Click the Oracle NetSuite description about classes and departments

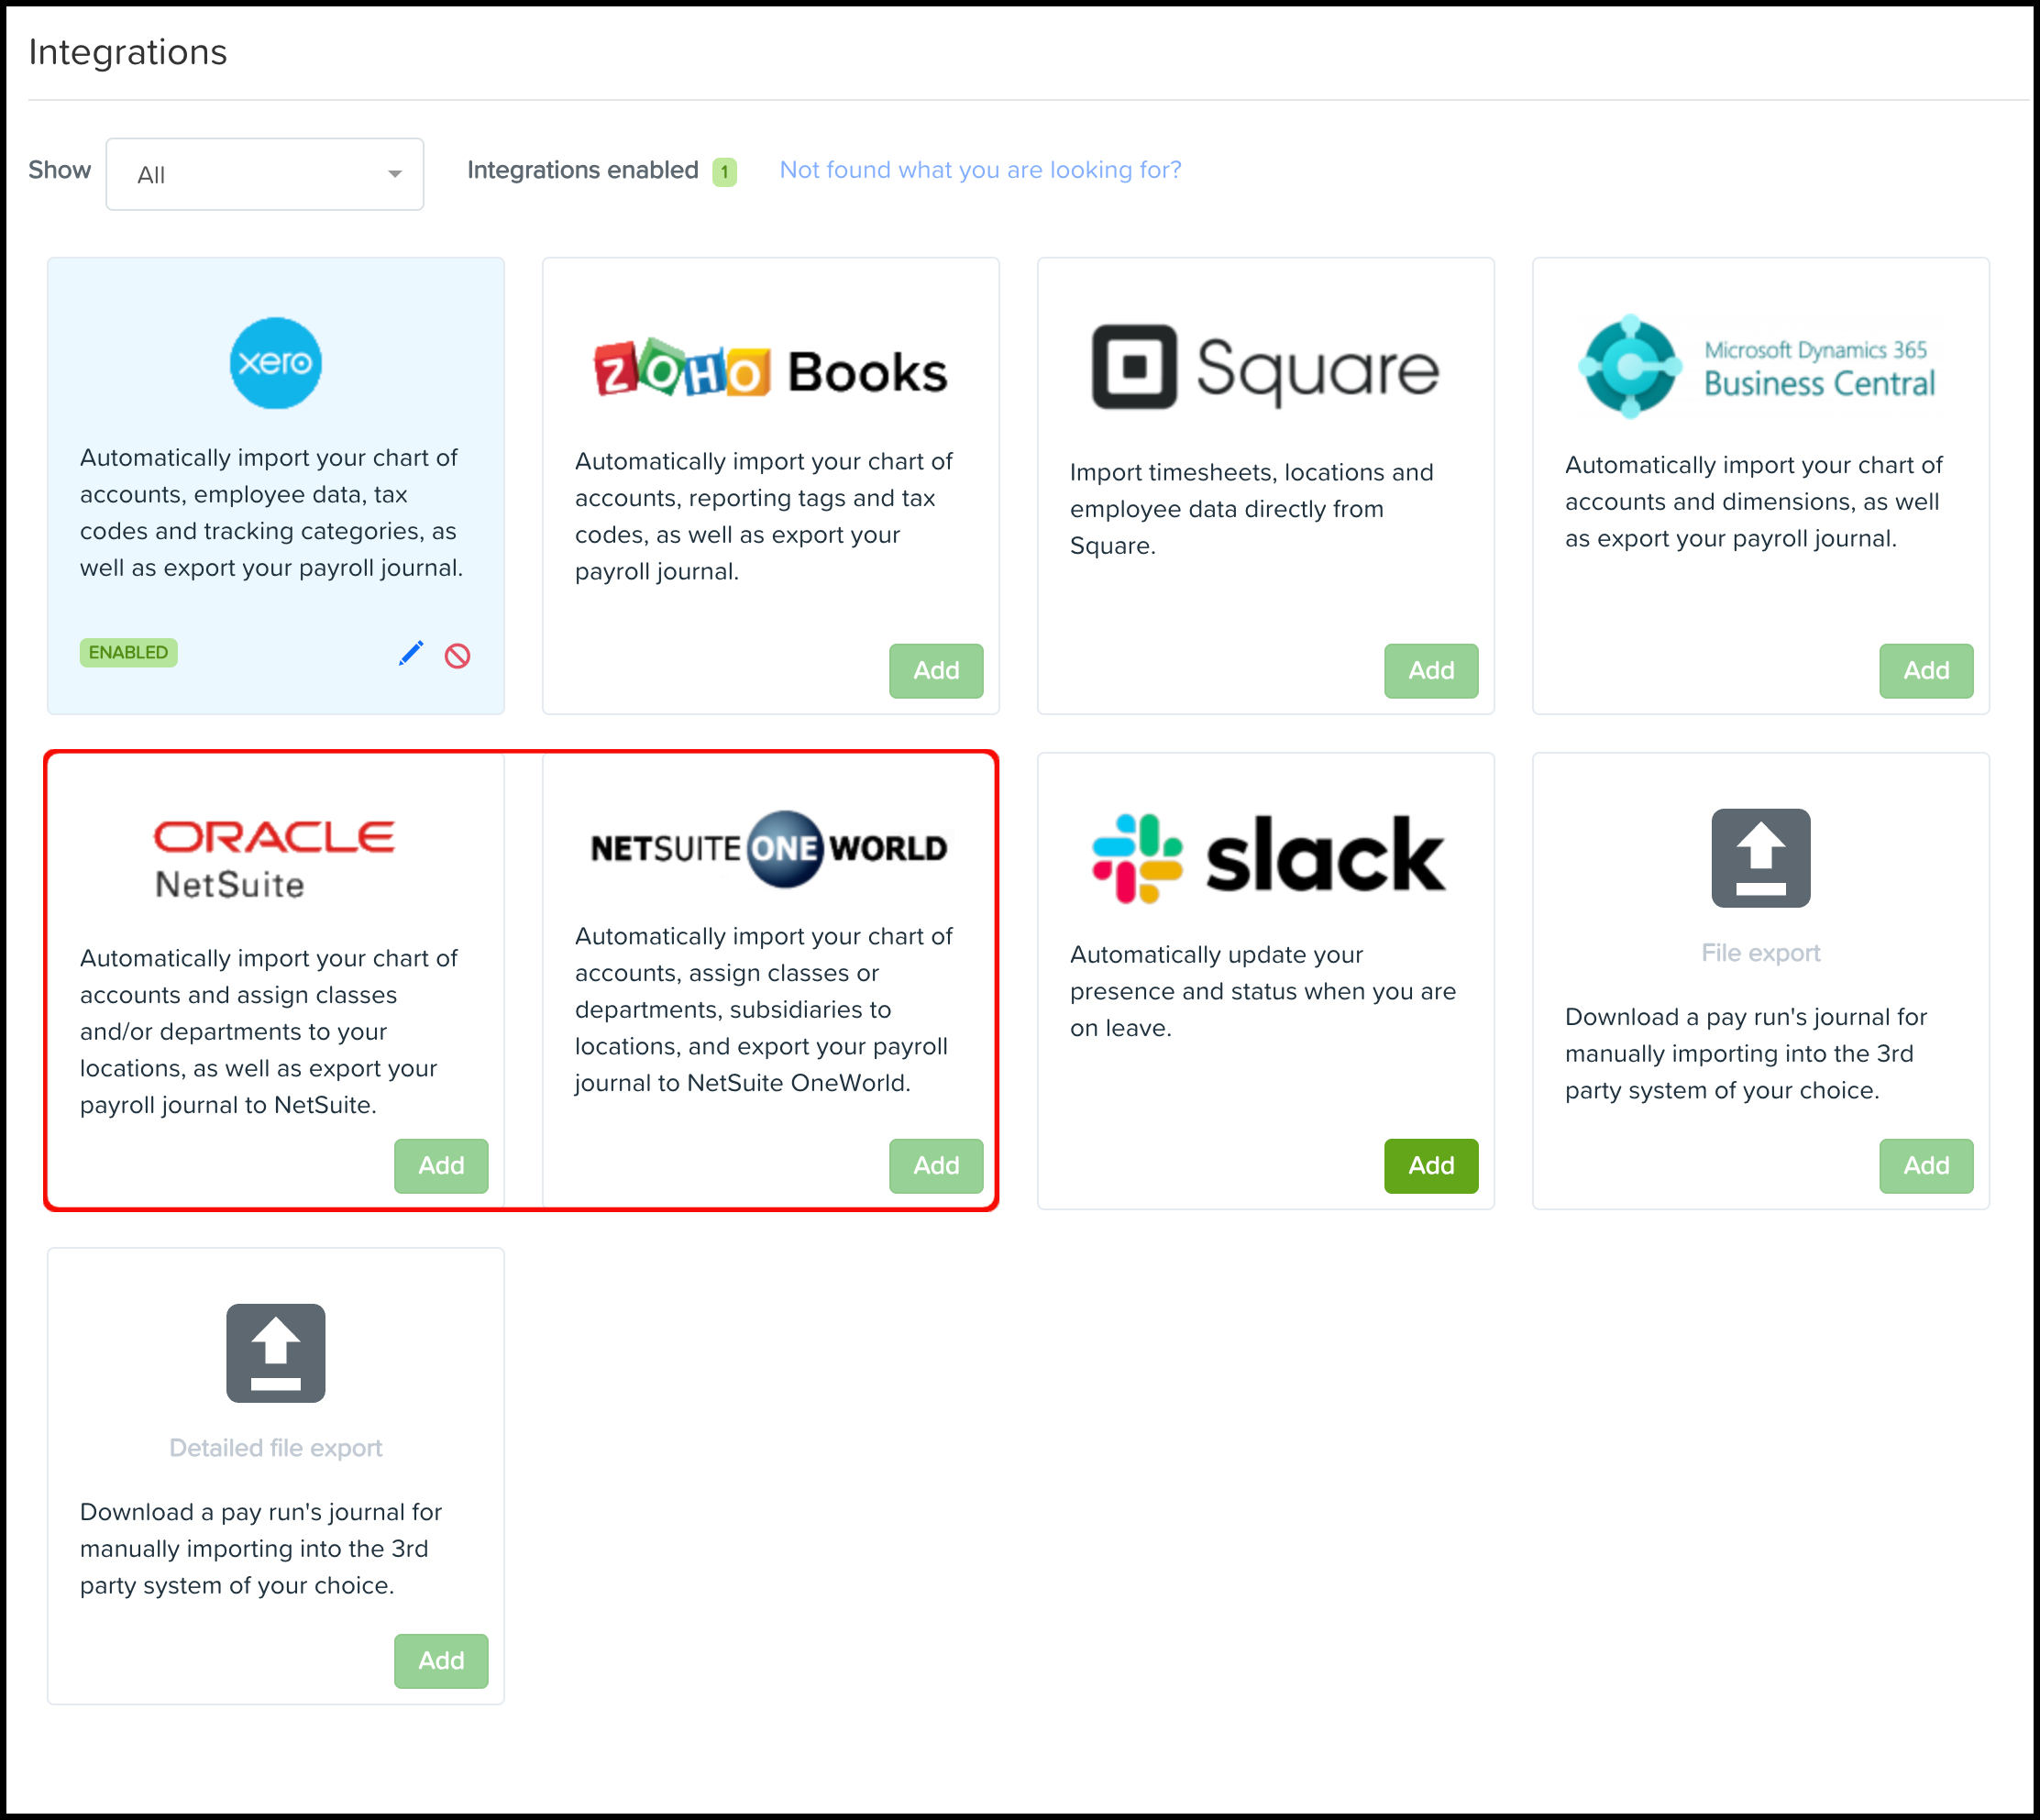268,1031
